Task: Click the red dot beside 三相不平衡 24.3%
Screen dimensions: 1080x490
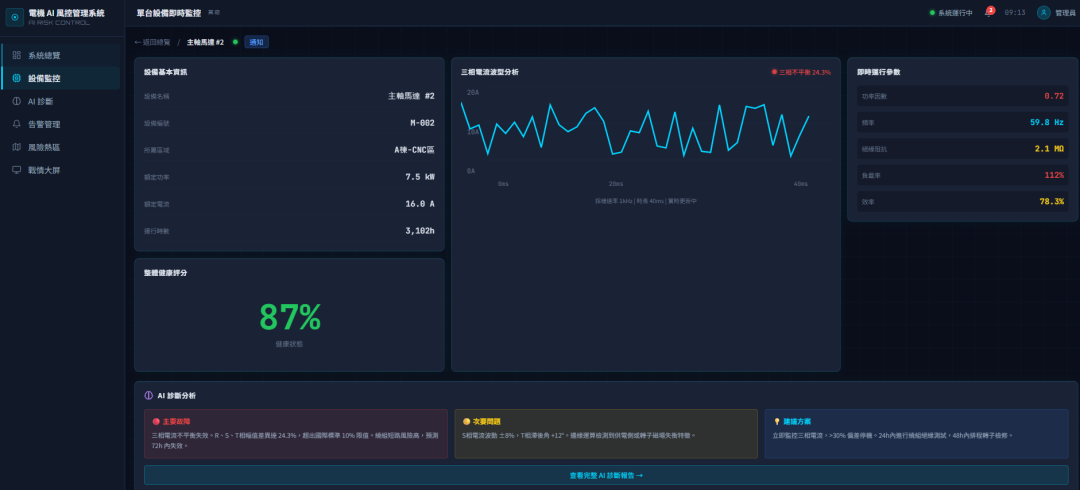Action: pyautogui.click(x=774, y=72)
